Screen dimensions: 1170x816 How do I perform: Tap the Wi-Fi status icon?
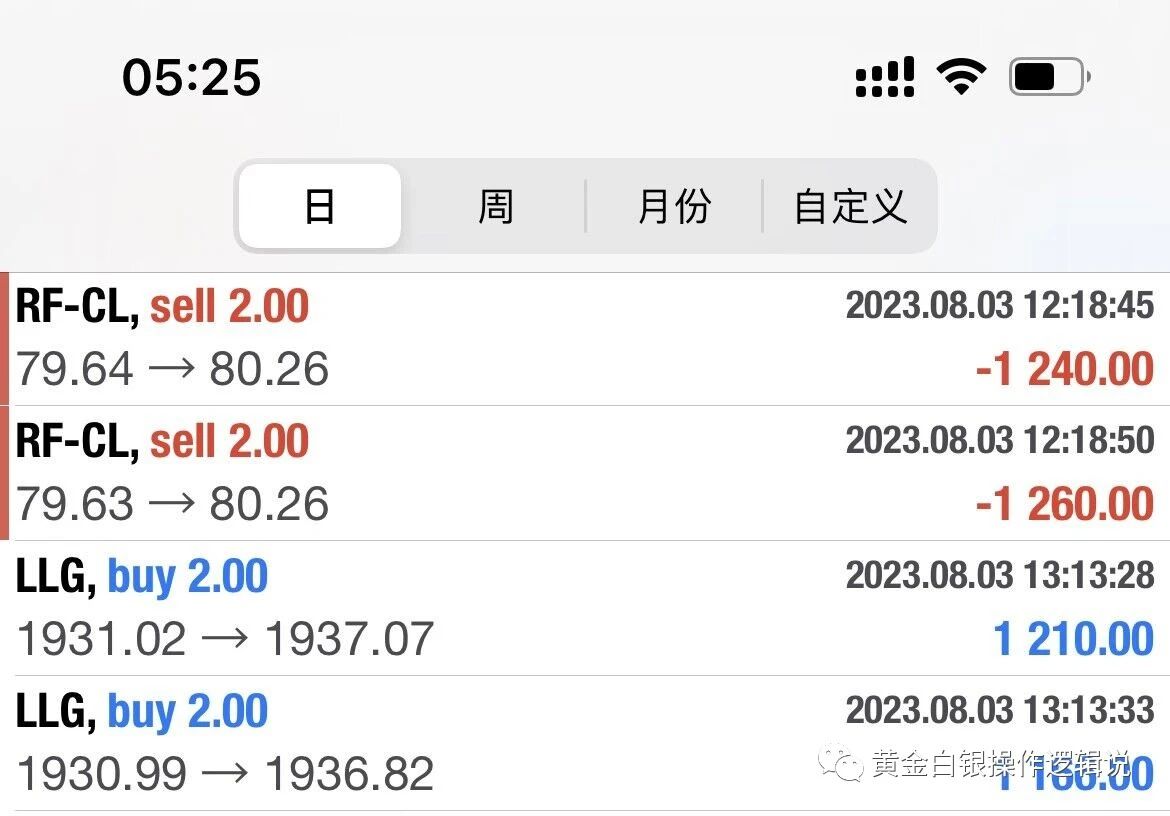960,76
